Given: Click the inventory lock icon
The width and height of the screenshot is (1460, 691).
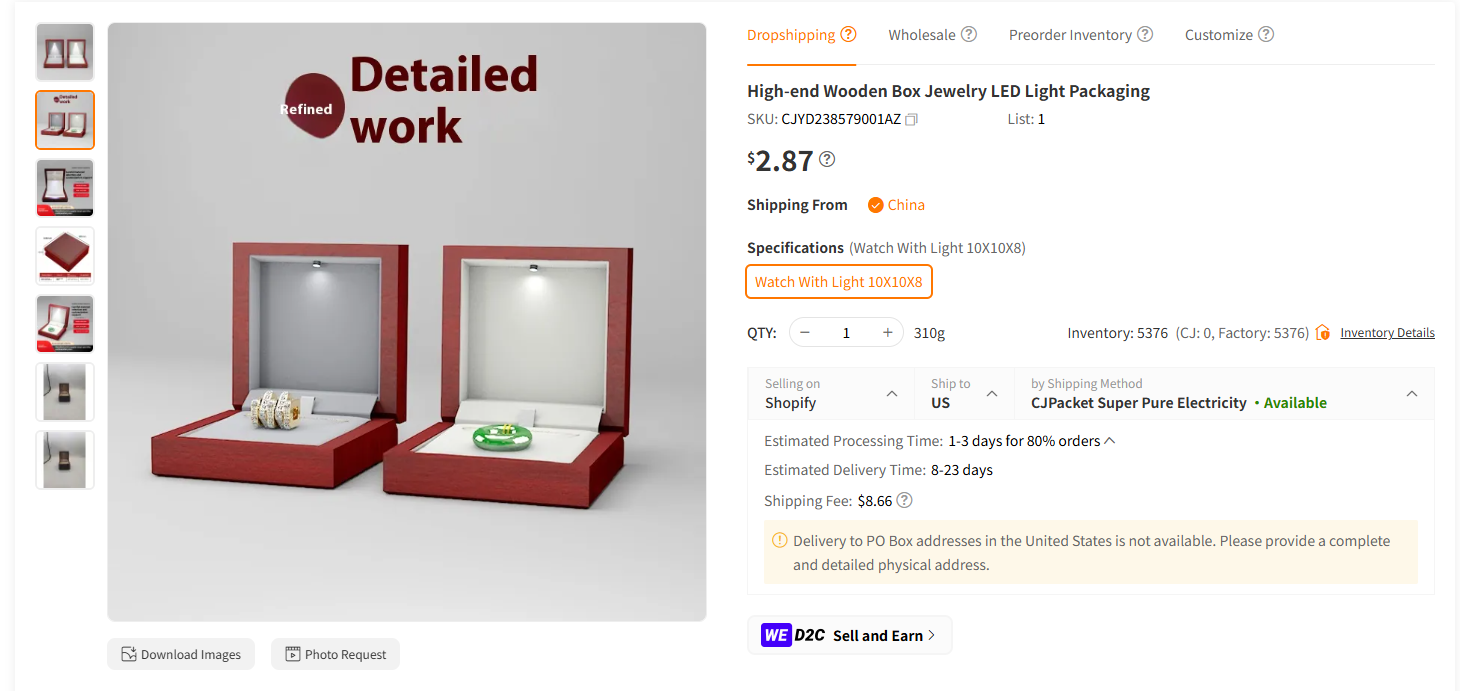Looking at the screenshot, I should (x=1321, y=332).
